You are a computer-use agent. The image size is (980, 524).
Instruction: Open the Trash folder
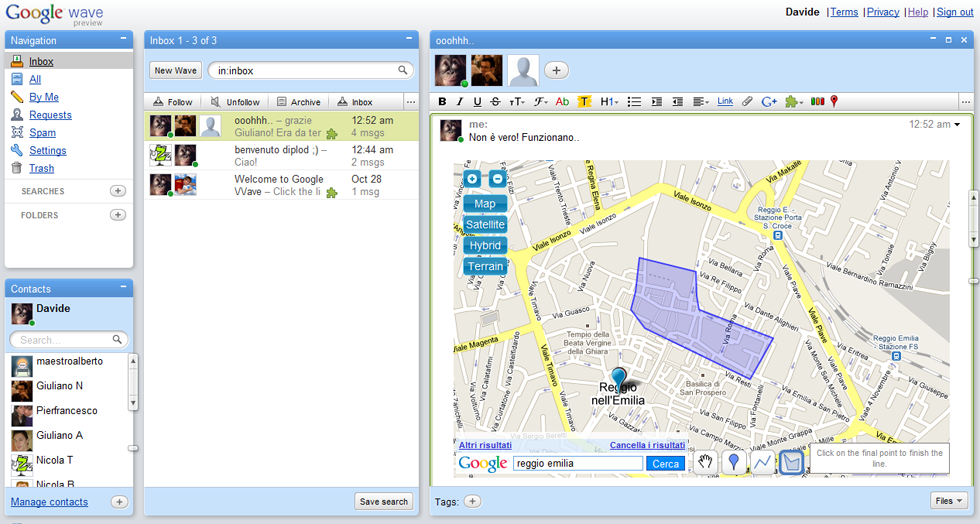(41, 168)
